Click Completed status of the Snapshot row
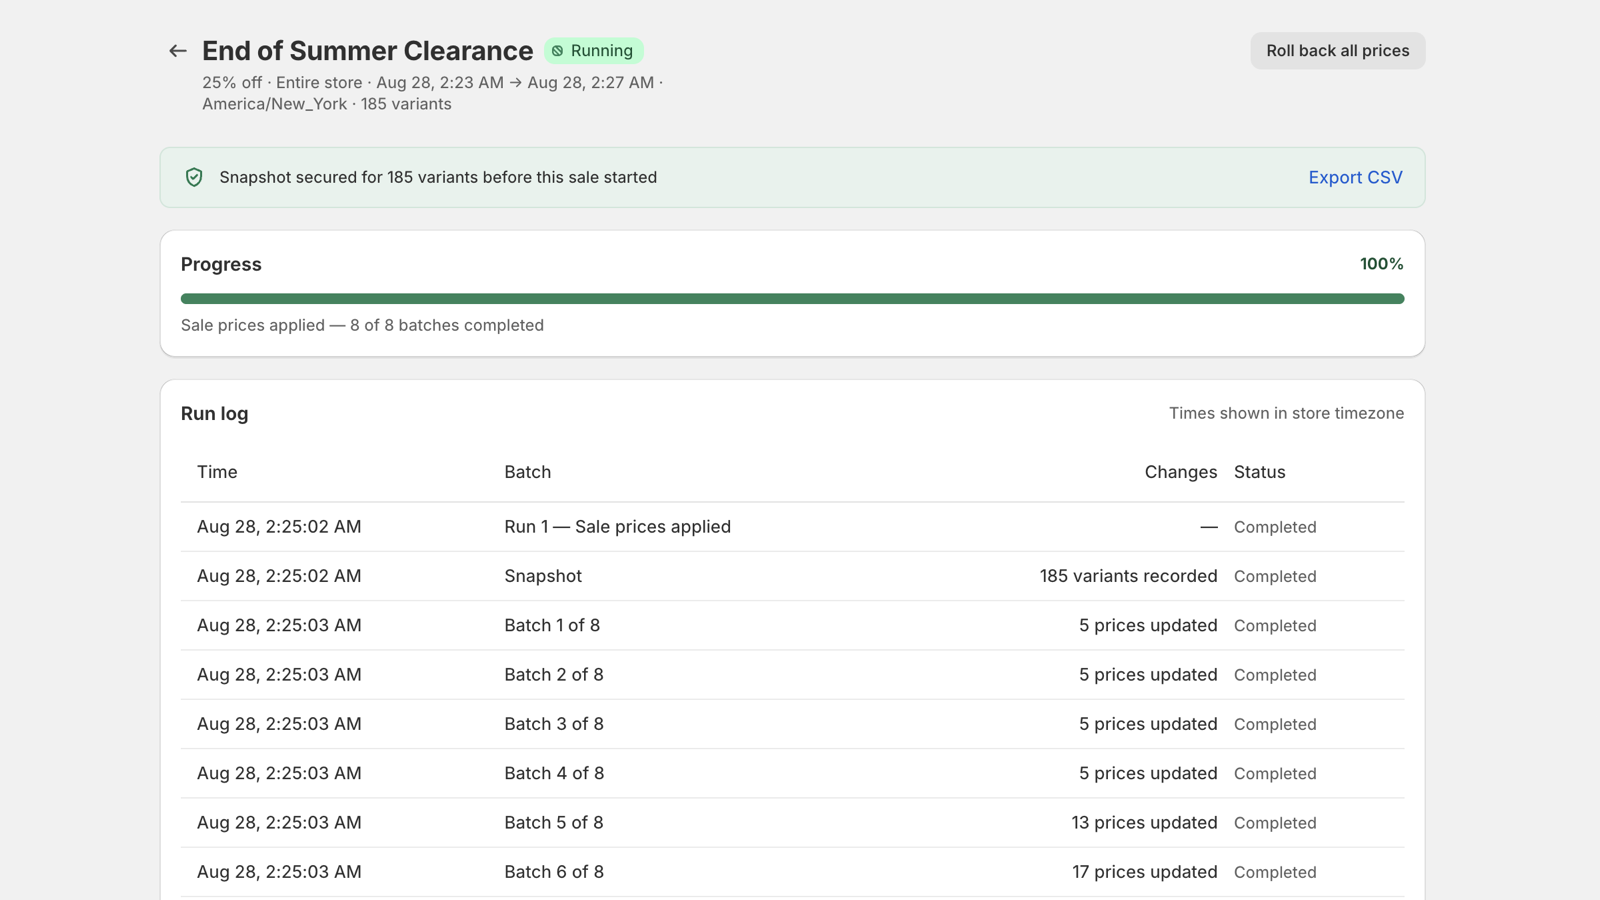 pos(1275,577)
